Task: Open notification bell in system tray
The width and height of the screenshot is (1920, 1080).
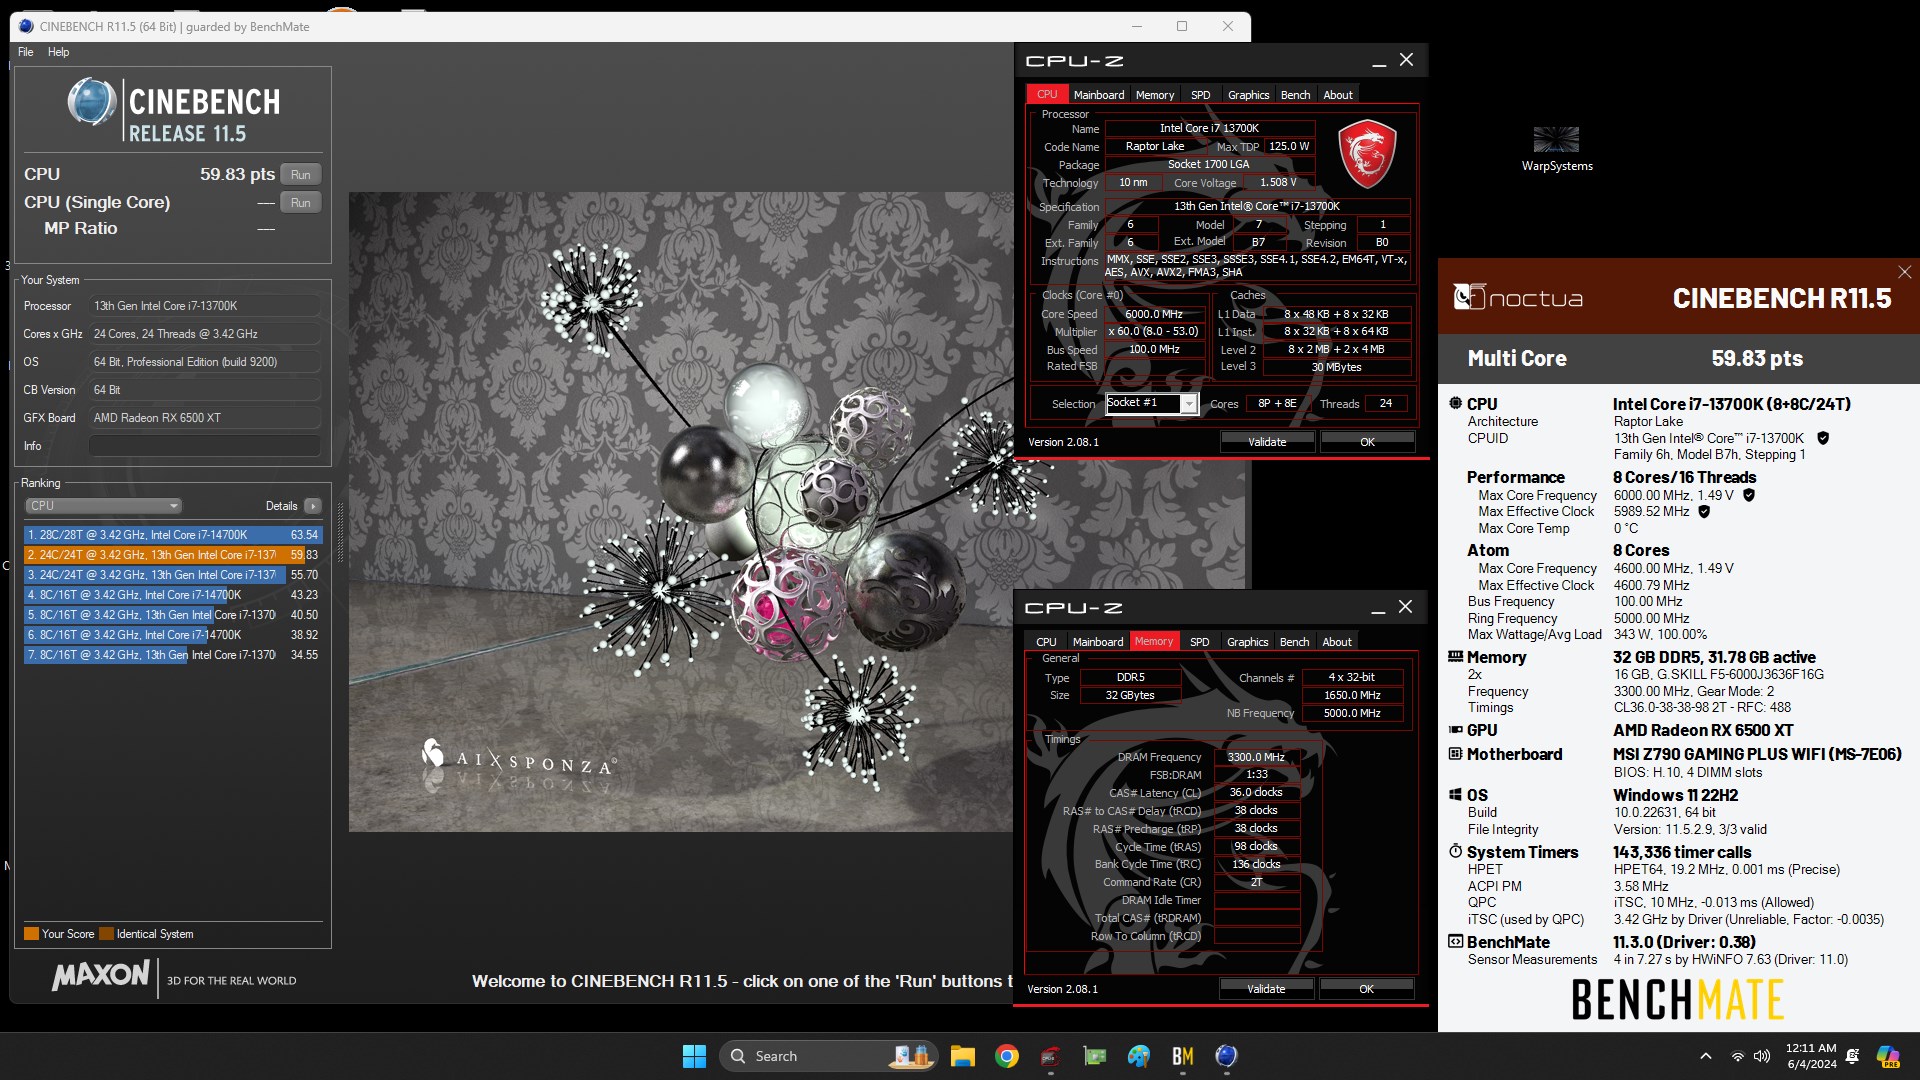Action: (1852, 1056)
